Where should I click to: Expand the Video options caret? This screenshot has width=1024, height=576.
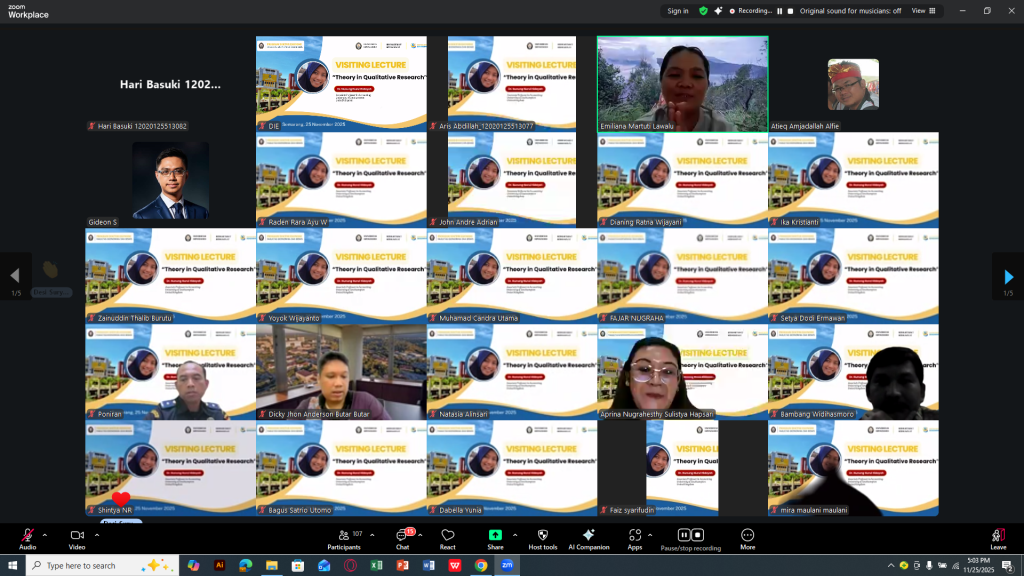pyautogui.click(x=97, y=534)
